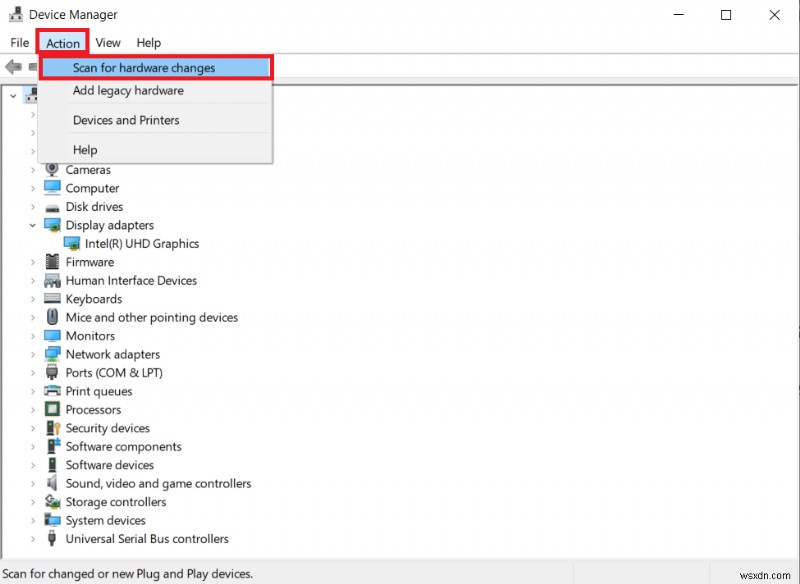
Task: Expand the Processors category
Action: coord(33,410)
